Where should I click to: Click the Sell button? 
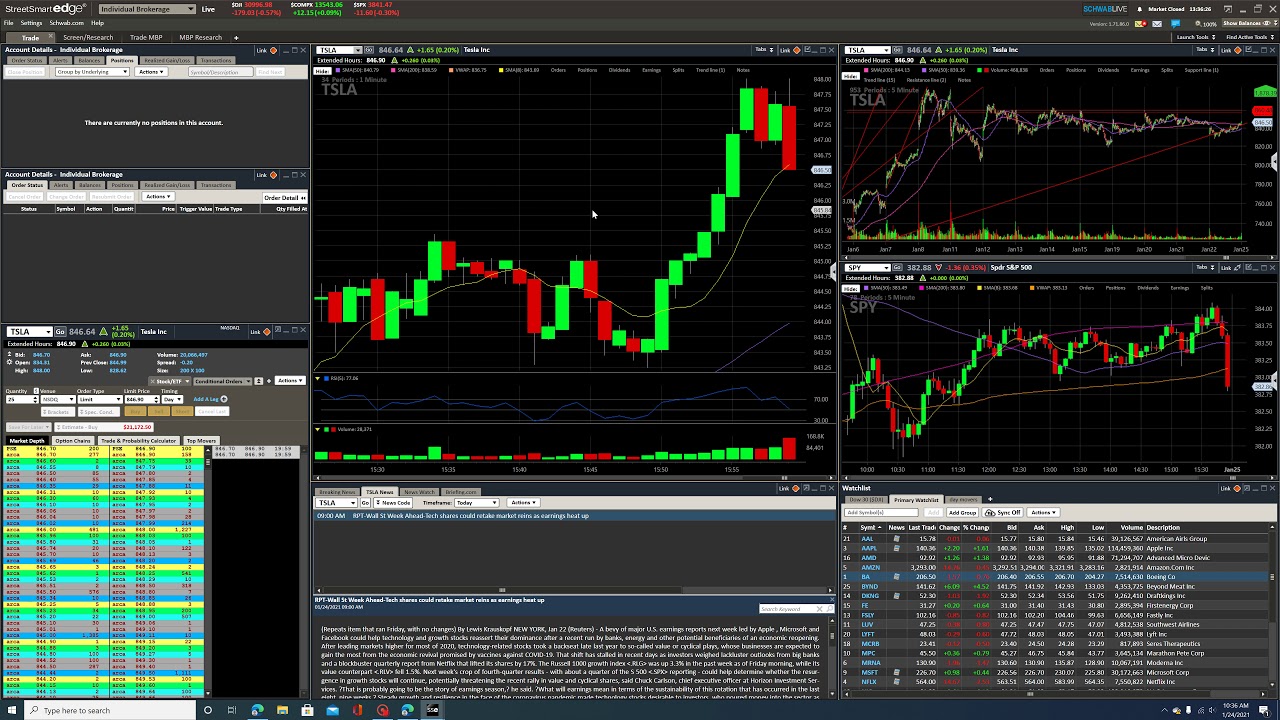point(159,412)
